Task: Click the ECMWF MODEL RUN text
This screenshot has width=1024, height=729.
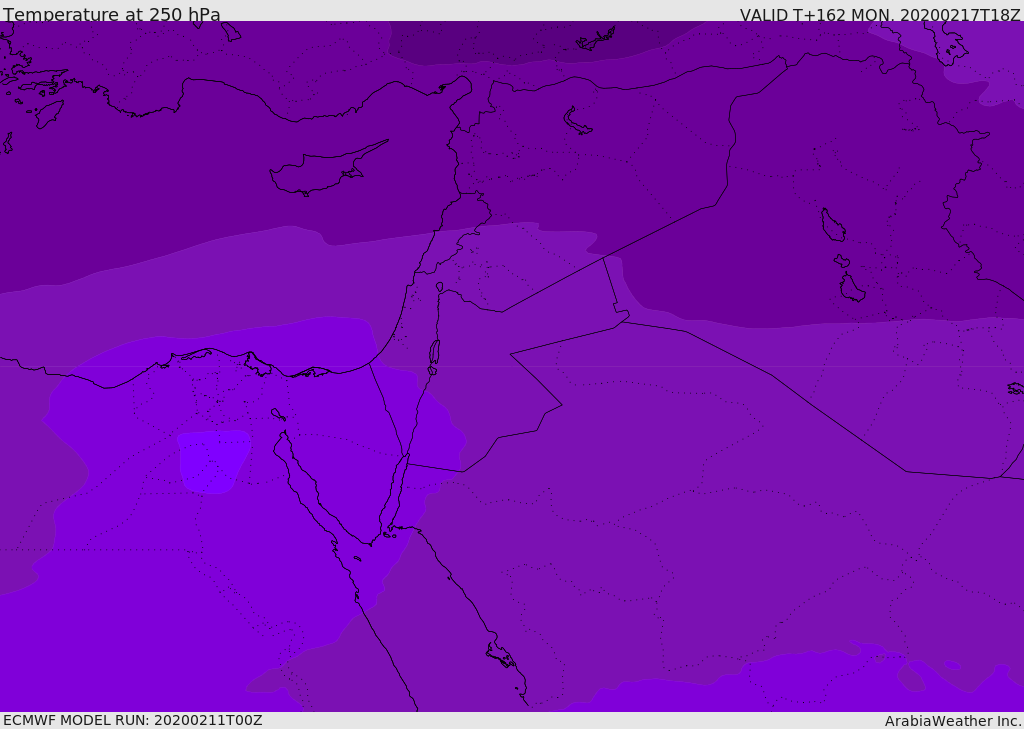Action: click(132, 720)
